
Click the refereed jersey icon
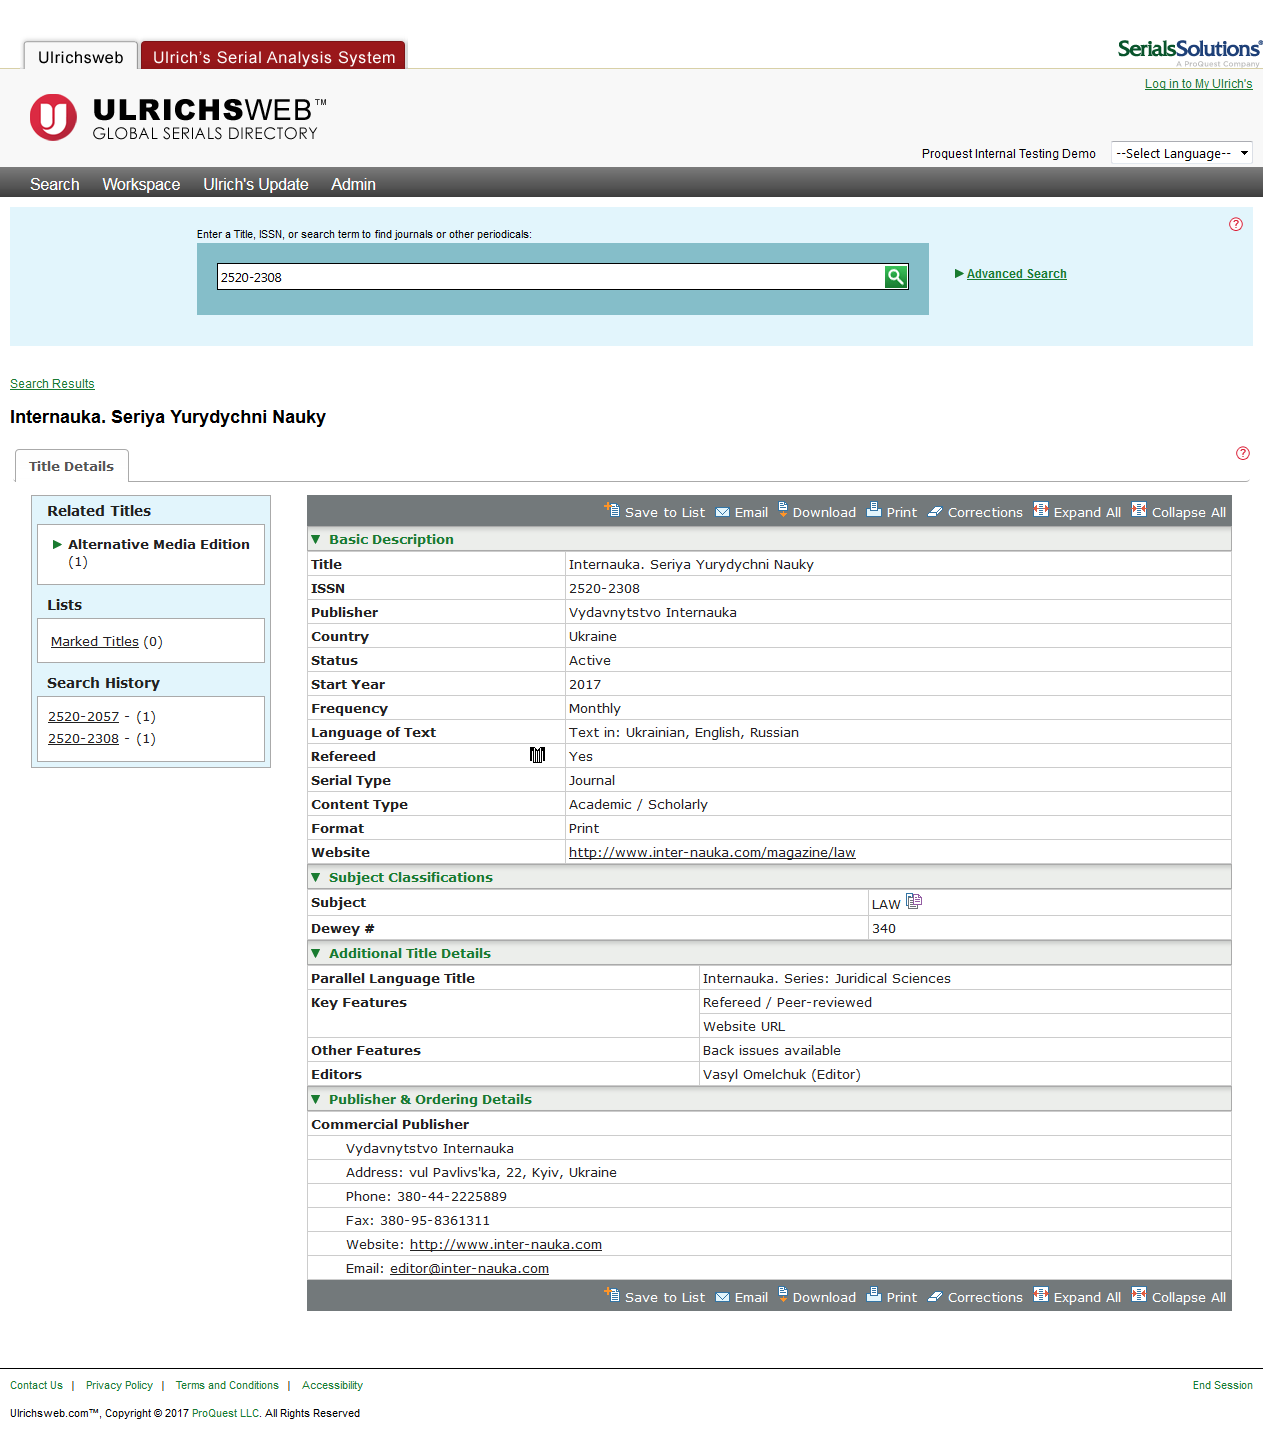pos(537,755)
